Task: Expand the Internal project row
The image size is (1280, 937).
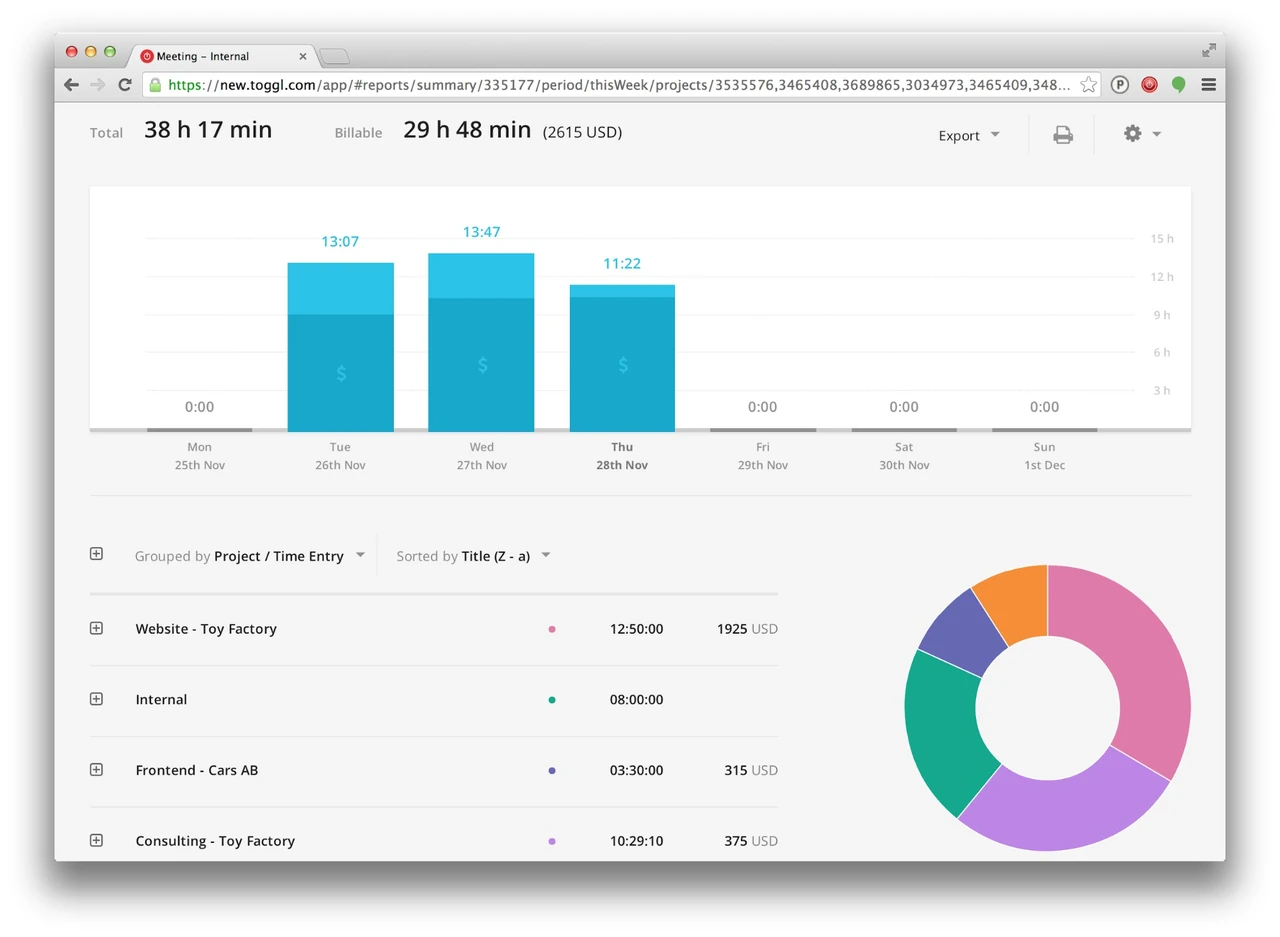Action: 96,699
